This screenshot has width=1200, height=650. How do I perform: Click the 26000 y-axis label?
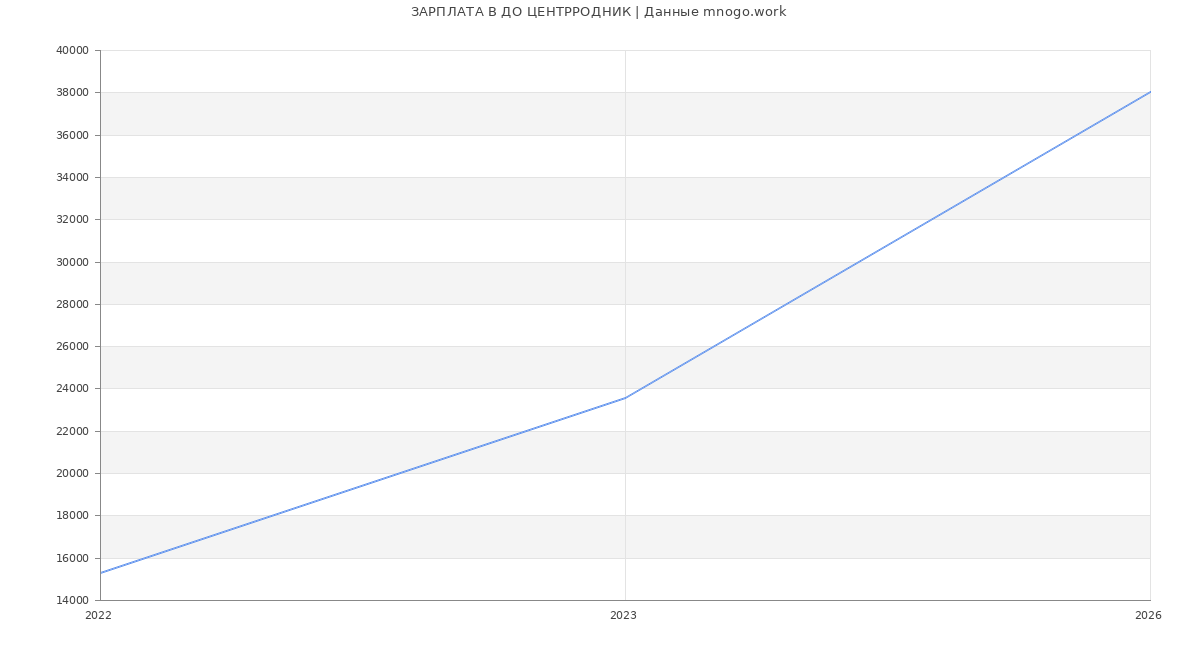pos(72,347)
